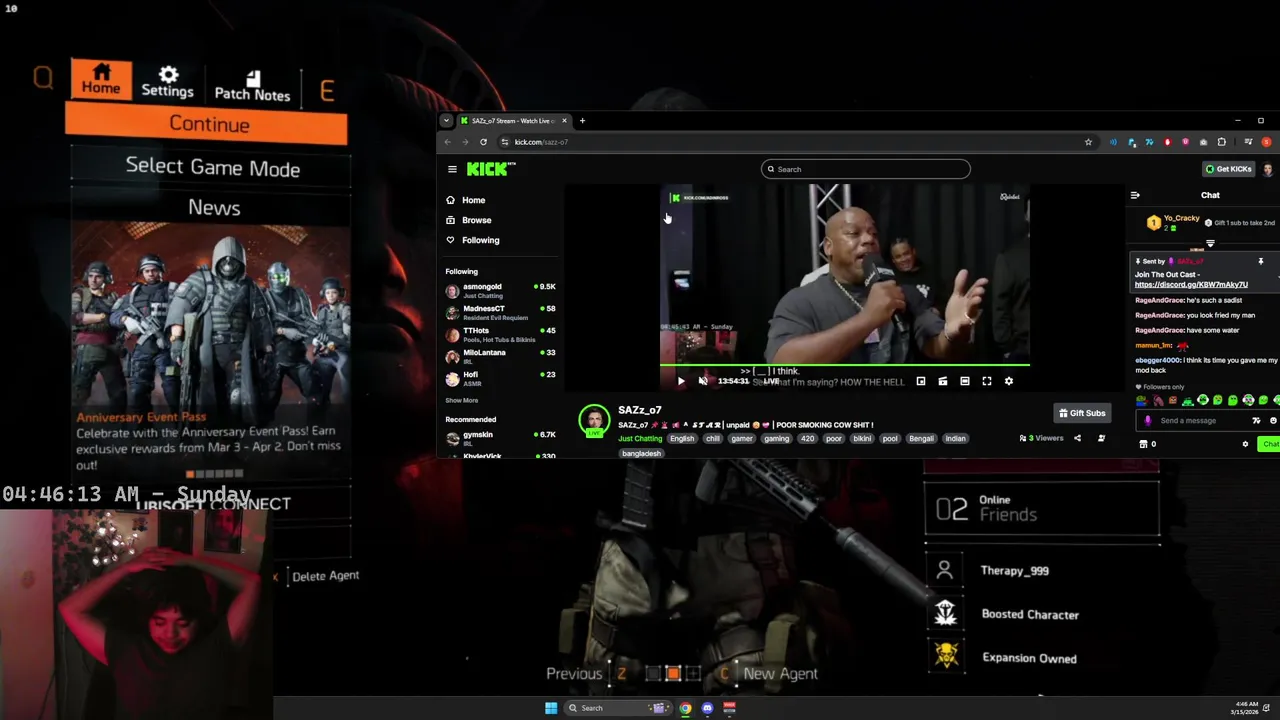Click the Kick search field

point(865,169)
